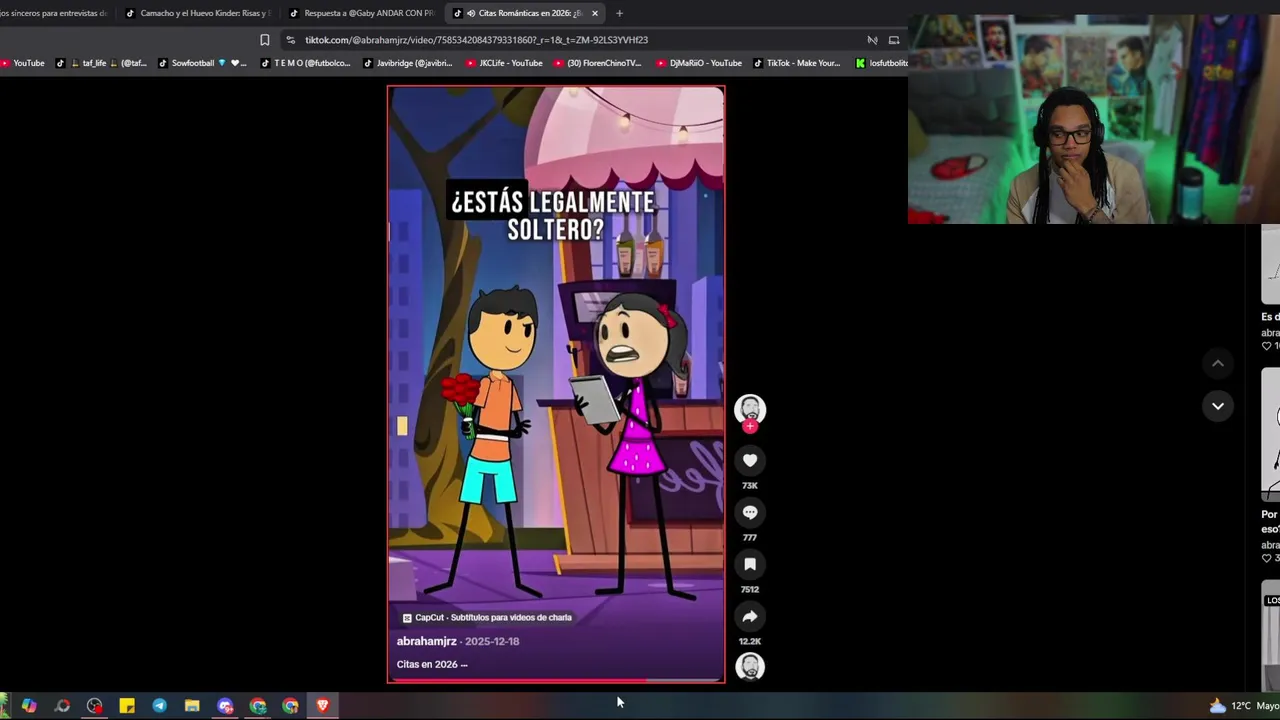Viewport: 1280px width, 720px height.
Task: Open the abrahamjrz profile avatar above the like button
Action: (x=750, y=408)
